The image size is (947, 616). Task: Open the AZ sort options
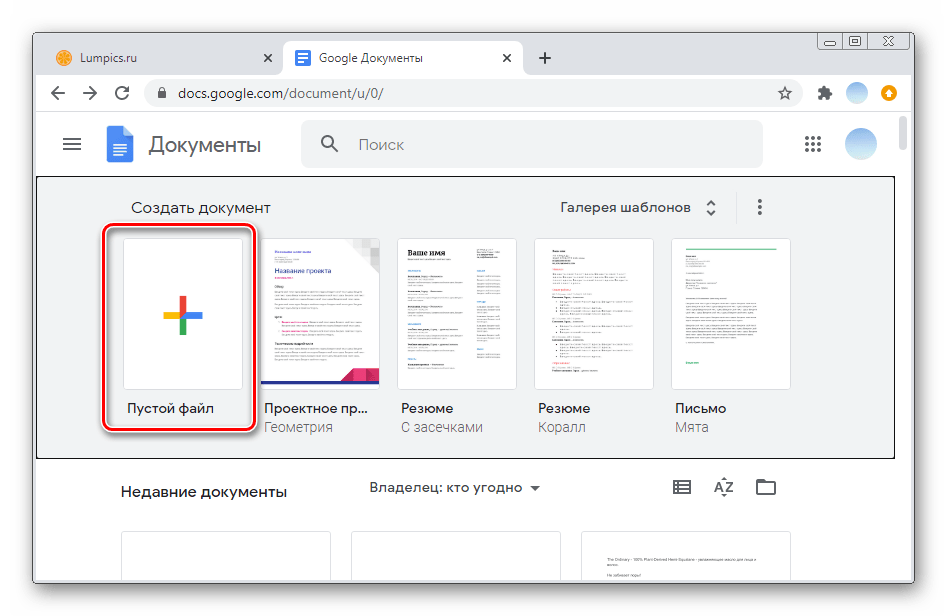pyautogui.click(x=724, y=487)
